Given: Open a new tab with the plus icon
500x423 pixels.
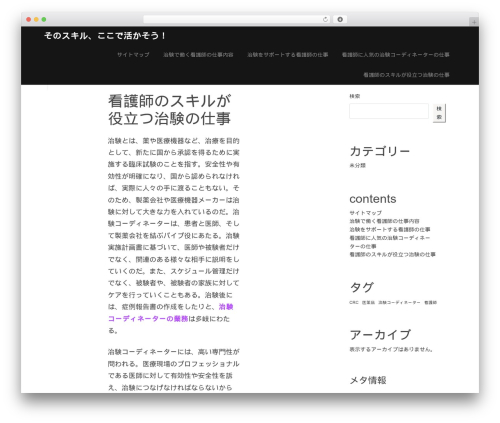Looking at the screenshot, I should pos(474,22).
